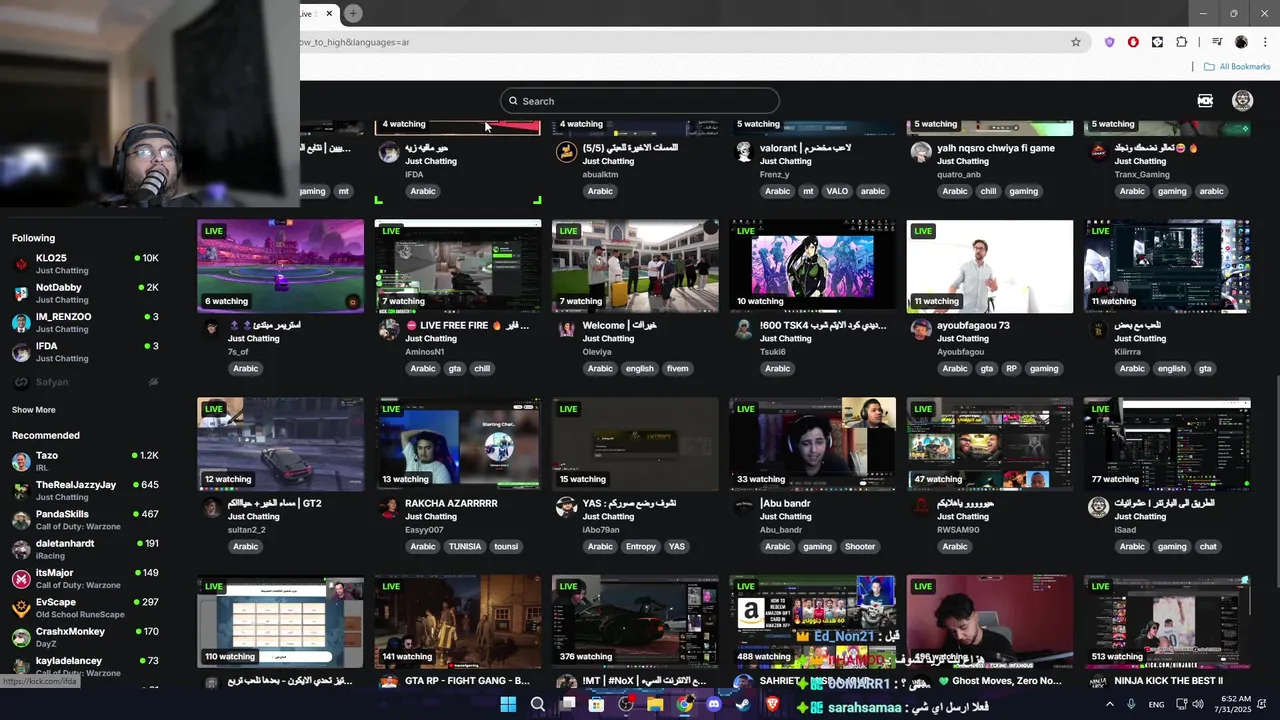Open Tazo IRL recommended channel
1280x720 pixels.
click(85, 461)
